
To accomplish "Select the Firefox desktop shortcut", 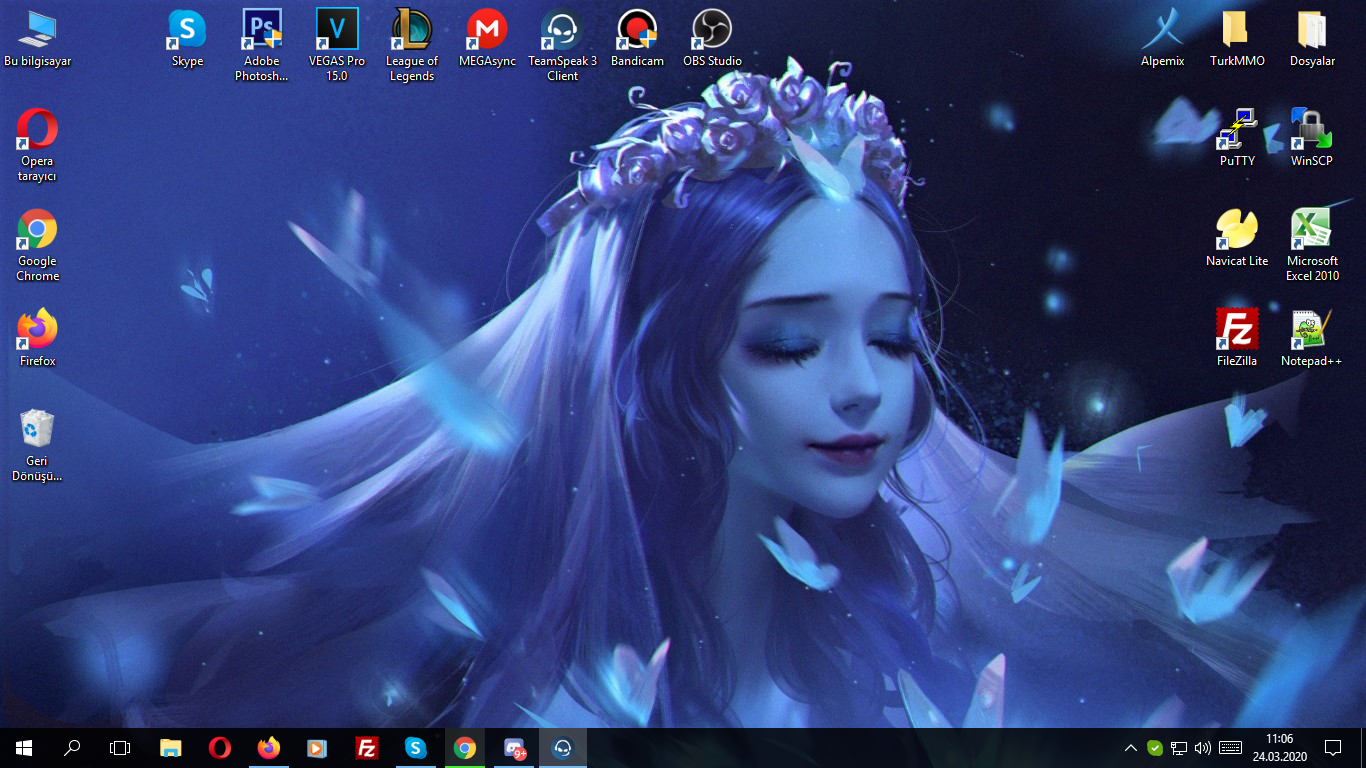I will (x=38, y=338).
